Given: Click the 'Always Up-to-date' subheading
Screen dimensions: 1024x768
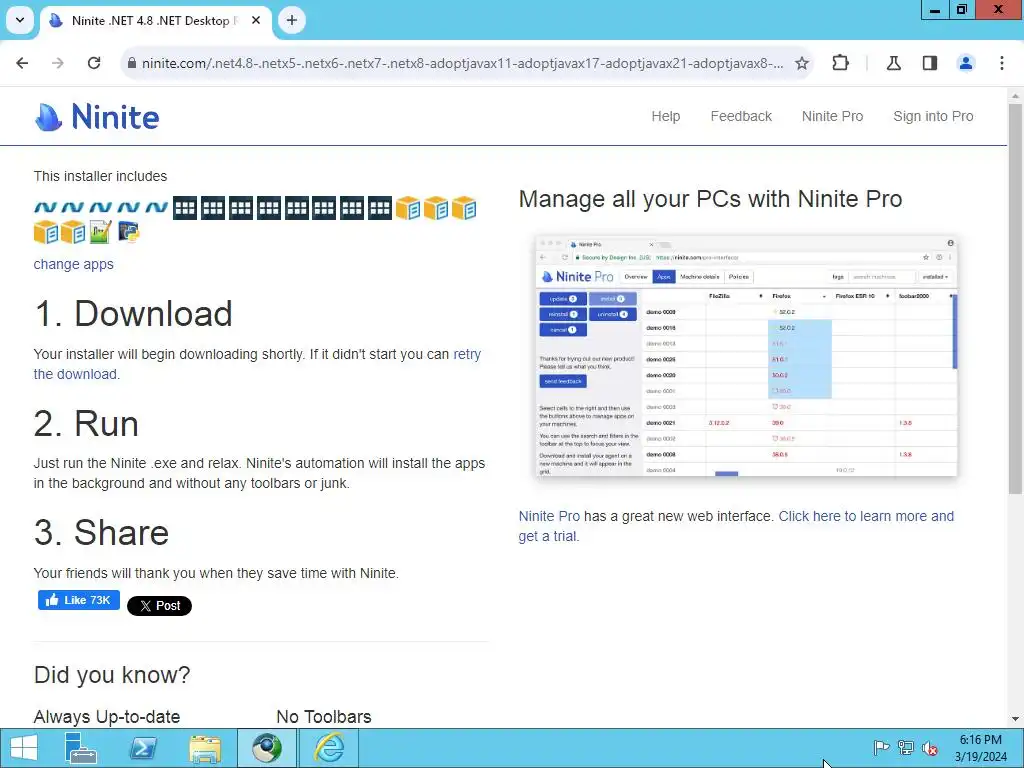Looking at the screenshot, I should pyautogui.click(x=107, y=716).
